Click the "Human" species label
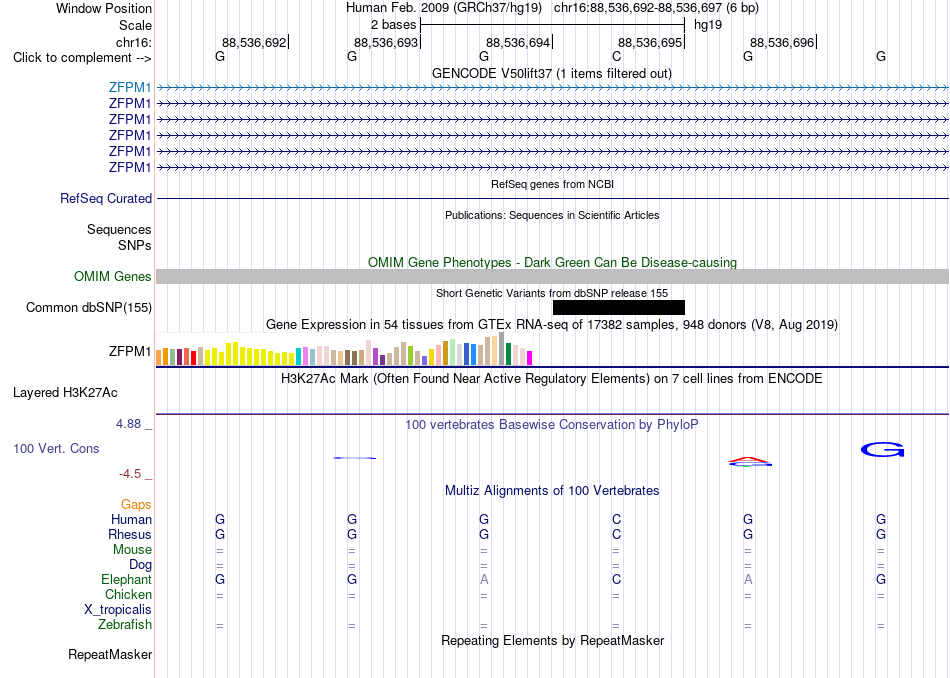 pos(131,519)
